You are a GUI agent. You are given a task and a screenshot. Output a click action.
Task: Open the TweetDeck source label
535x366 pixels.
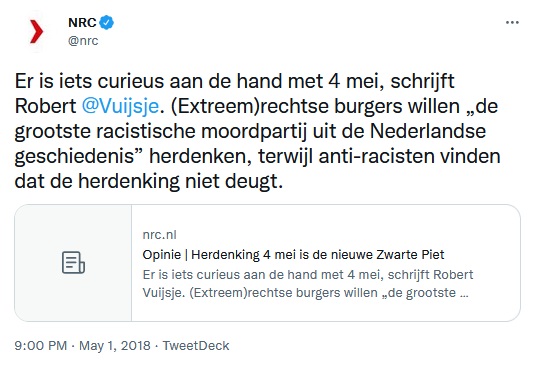tap(196, 346)
